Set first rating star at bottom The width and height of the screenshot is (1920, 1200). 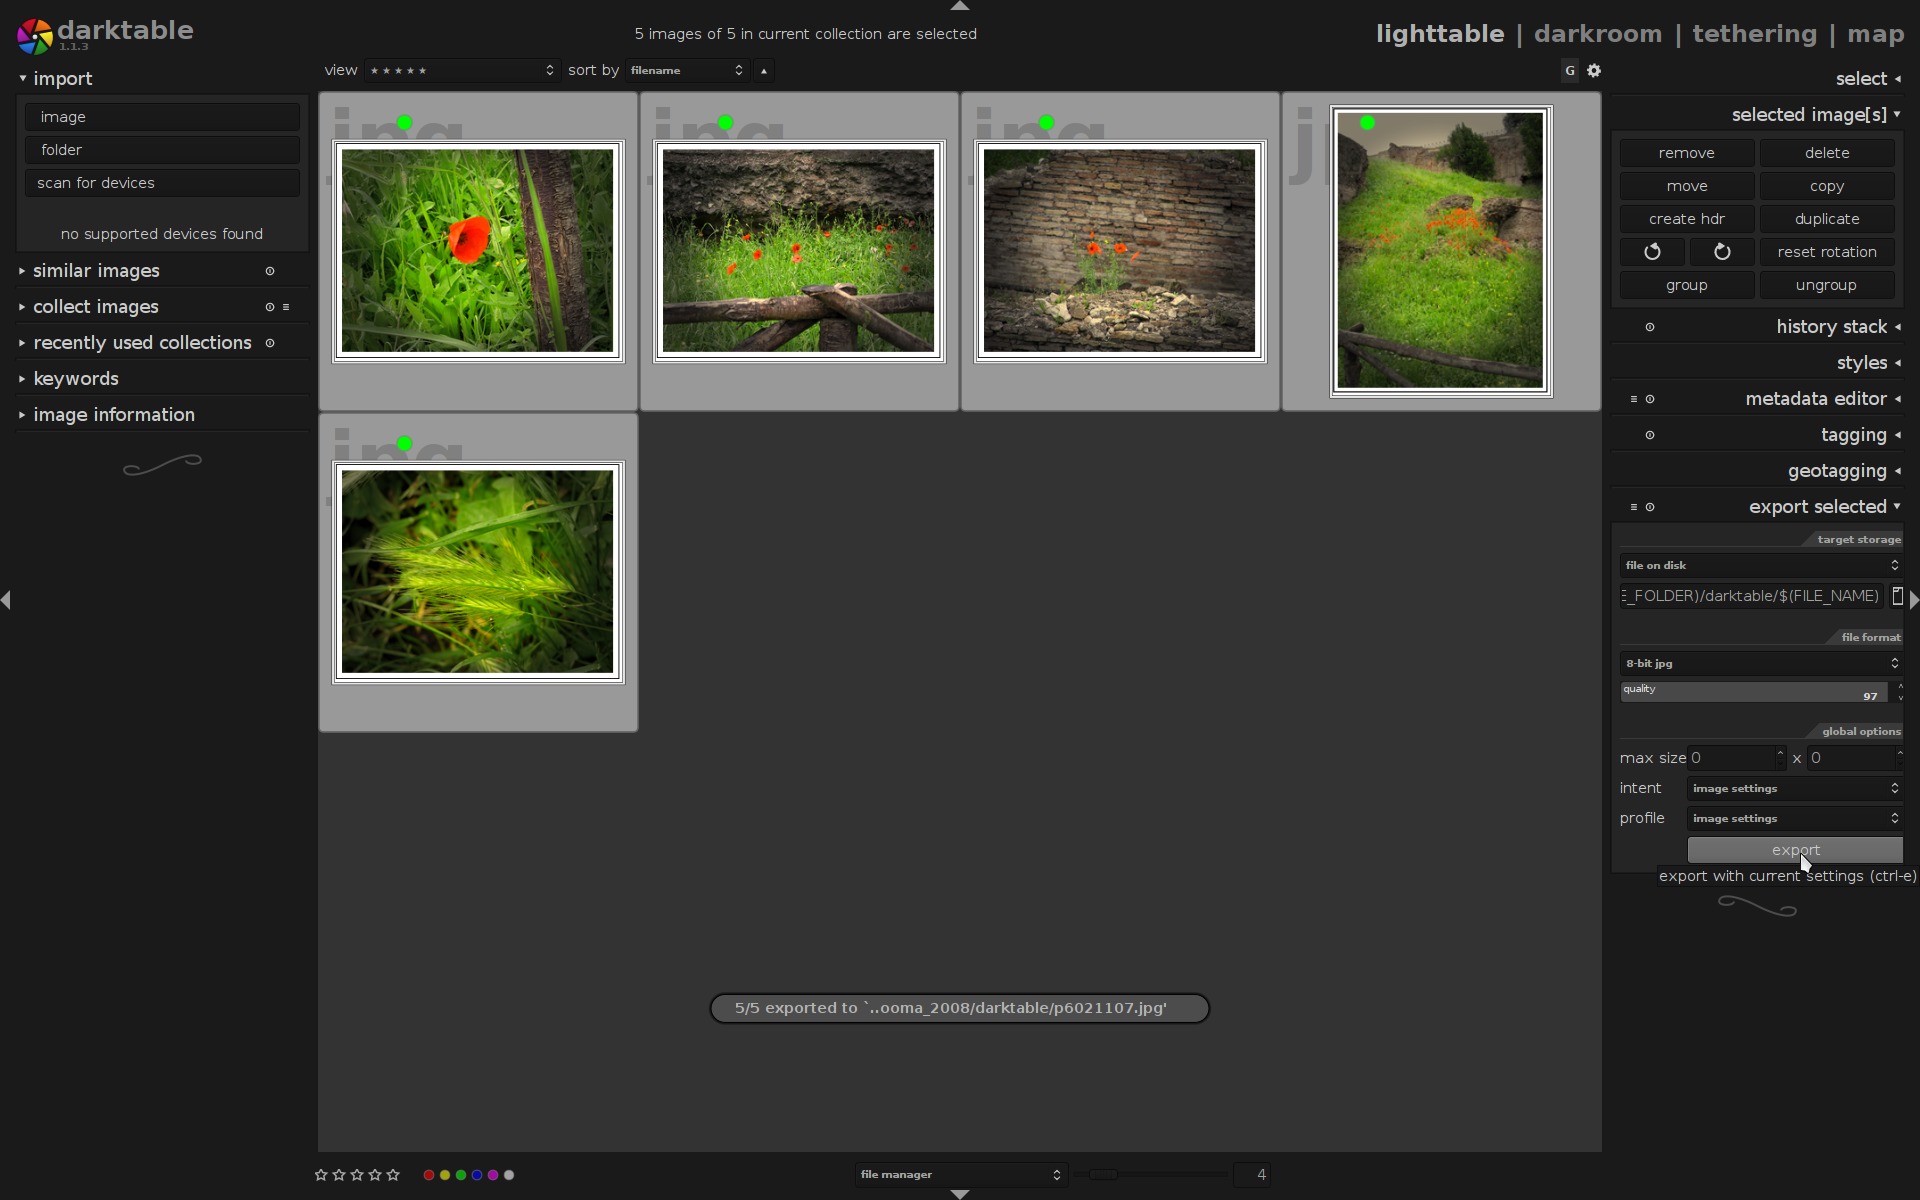tap(321, 1175)
